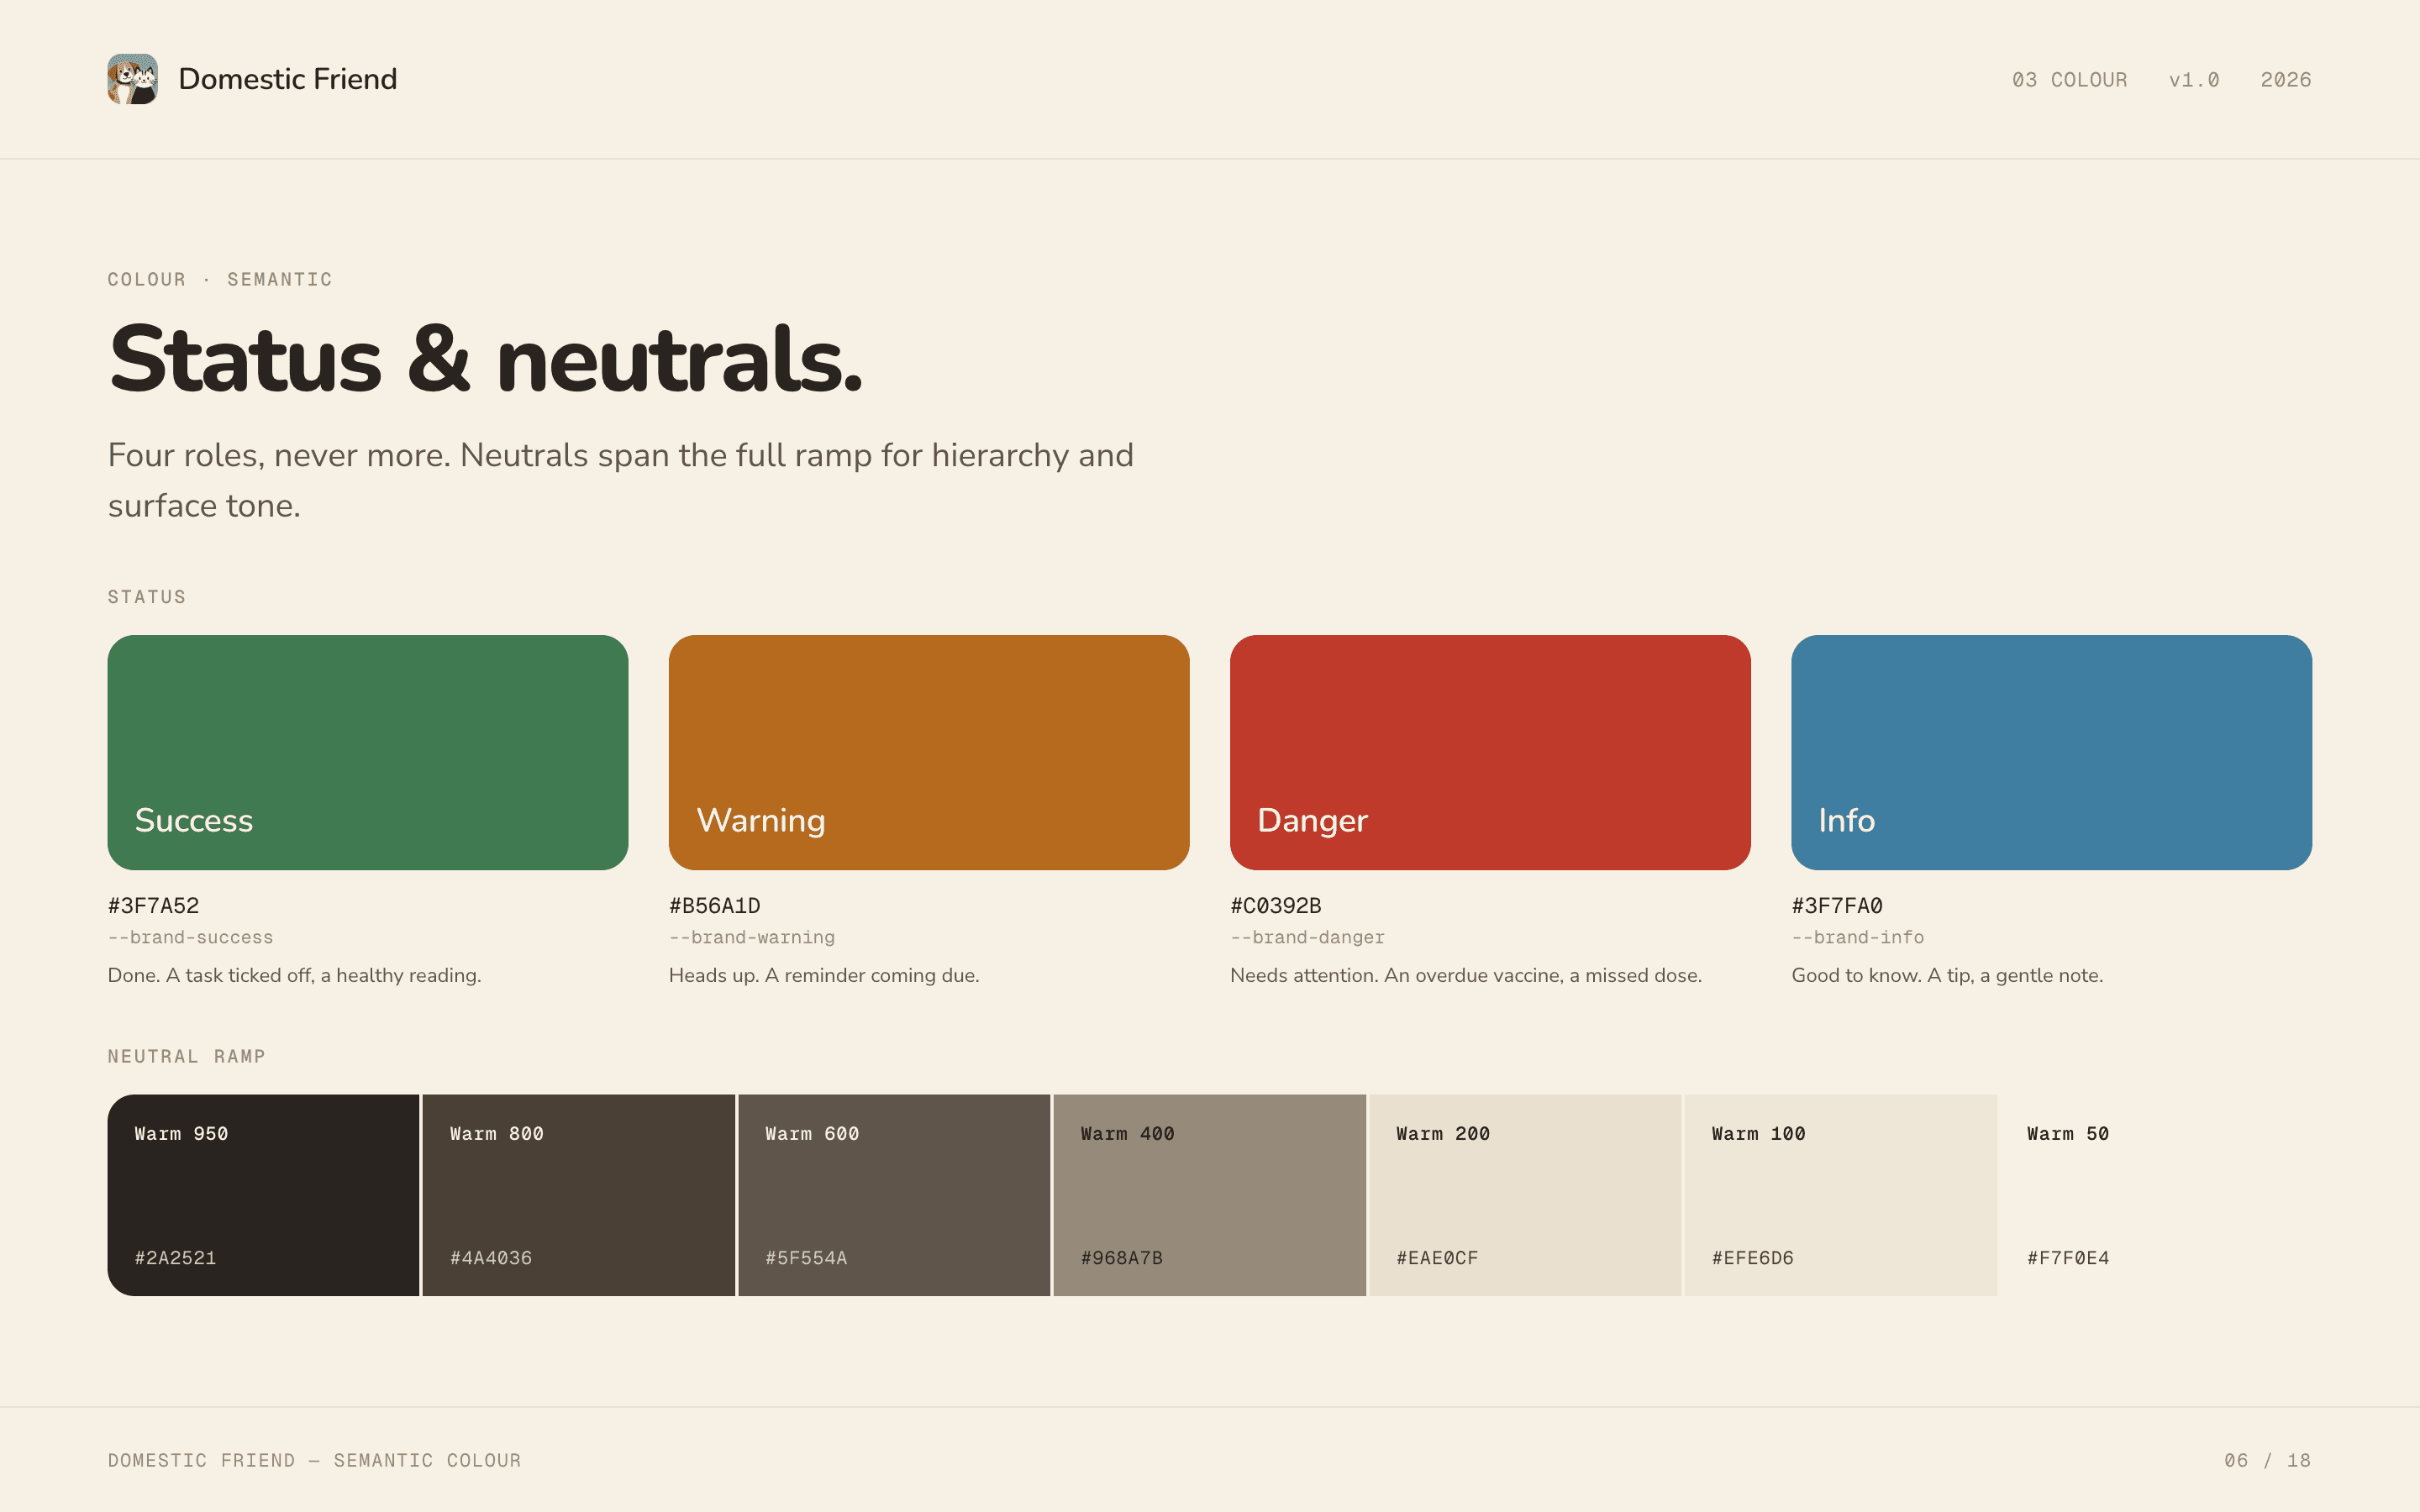Click the NEUTRAL RAMP section label
This screenshot has height=1512, width=2420.
[x=186, y=1057]
